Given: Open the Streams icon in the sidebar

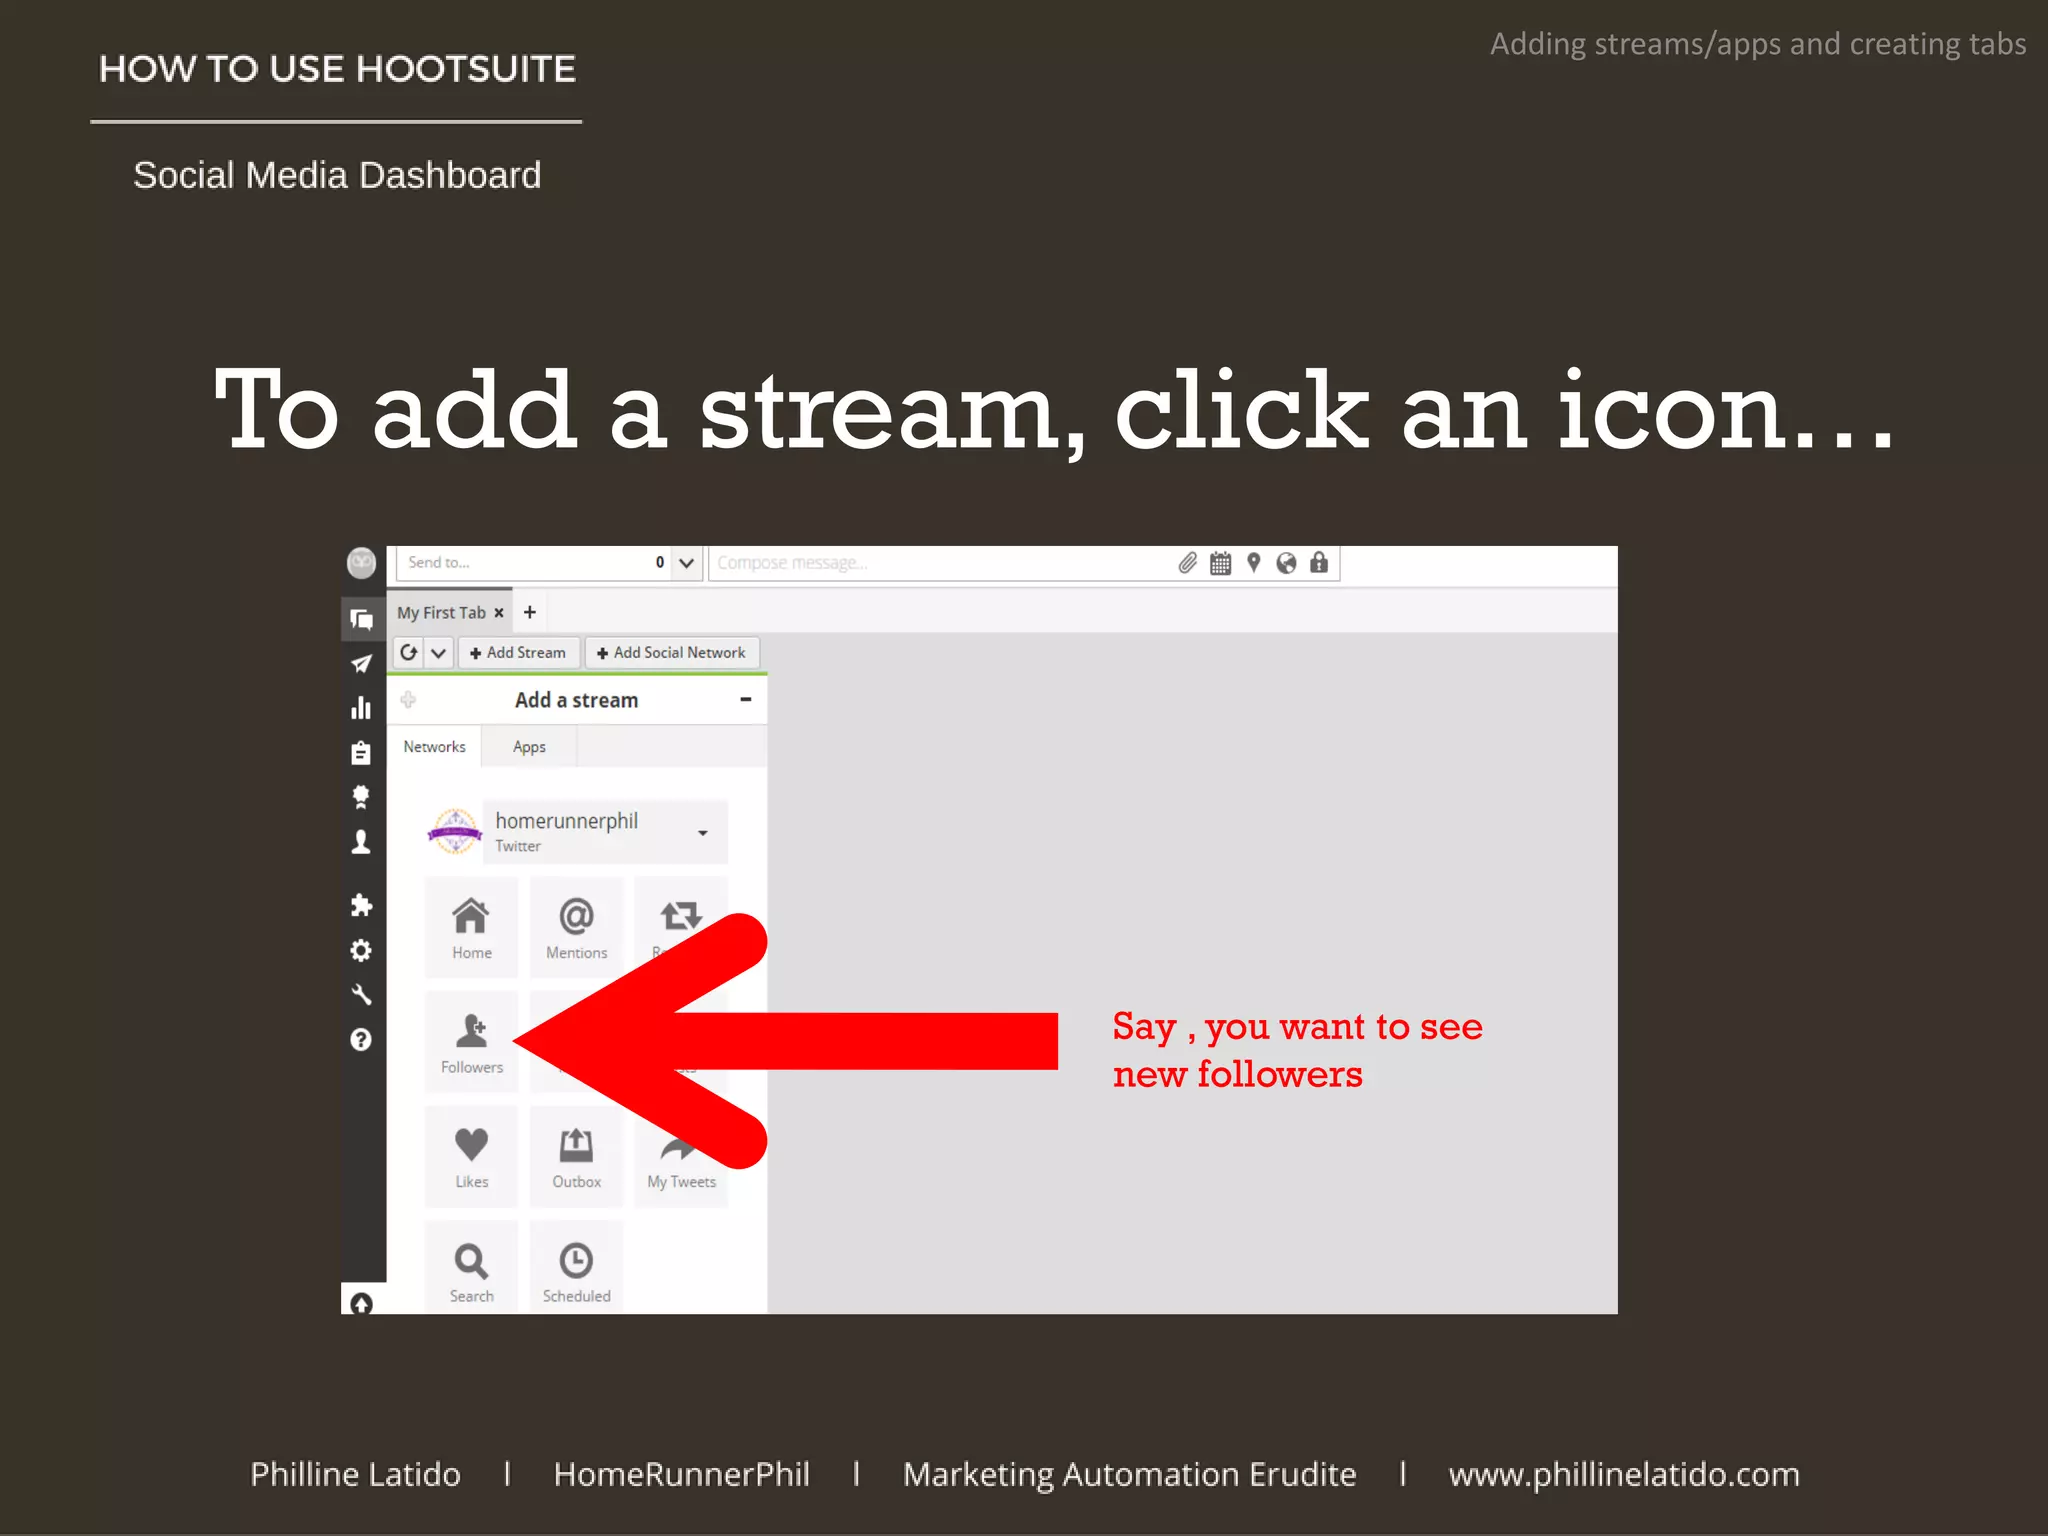Looking at the screenshot, I should tap(362, 619).
